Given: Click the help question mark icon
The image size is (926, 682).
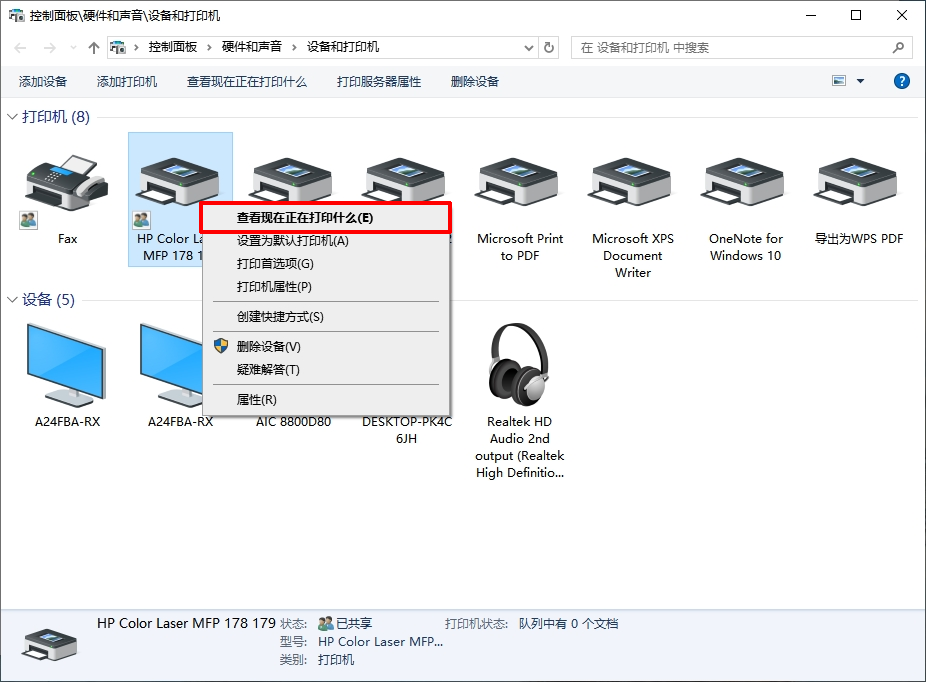Looking at the screenshot, I should click(x=901, y=81).
